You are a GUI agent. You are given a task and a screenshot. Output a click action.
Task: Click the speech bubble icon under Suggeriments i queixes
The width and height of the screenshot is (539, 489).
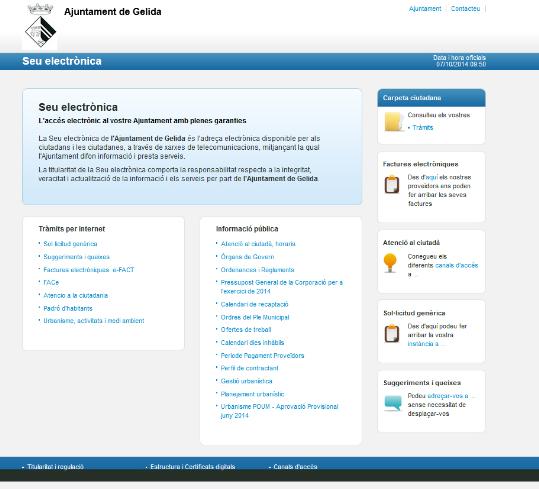(x=393, y=403)
